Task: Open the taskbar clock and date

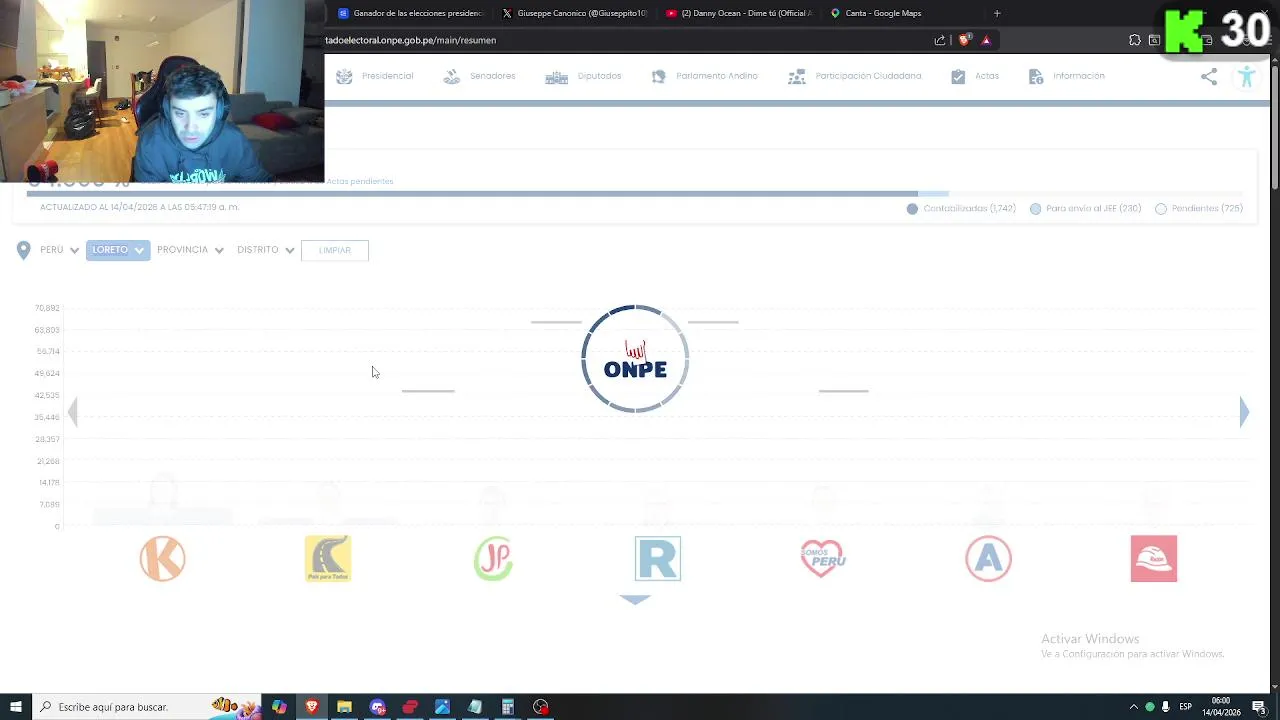Action: pyautogui.click(x=1221, y=707)
